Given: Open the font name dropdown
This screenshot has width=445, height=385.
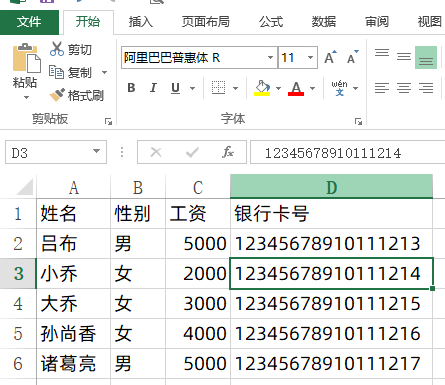Looking at the screenshot, I should click(x=270, y=58).
